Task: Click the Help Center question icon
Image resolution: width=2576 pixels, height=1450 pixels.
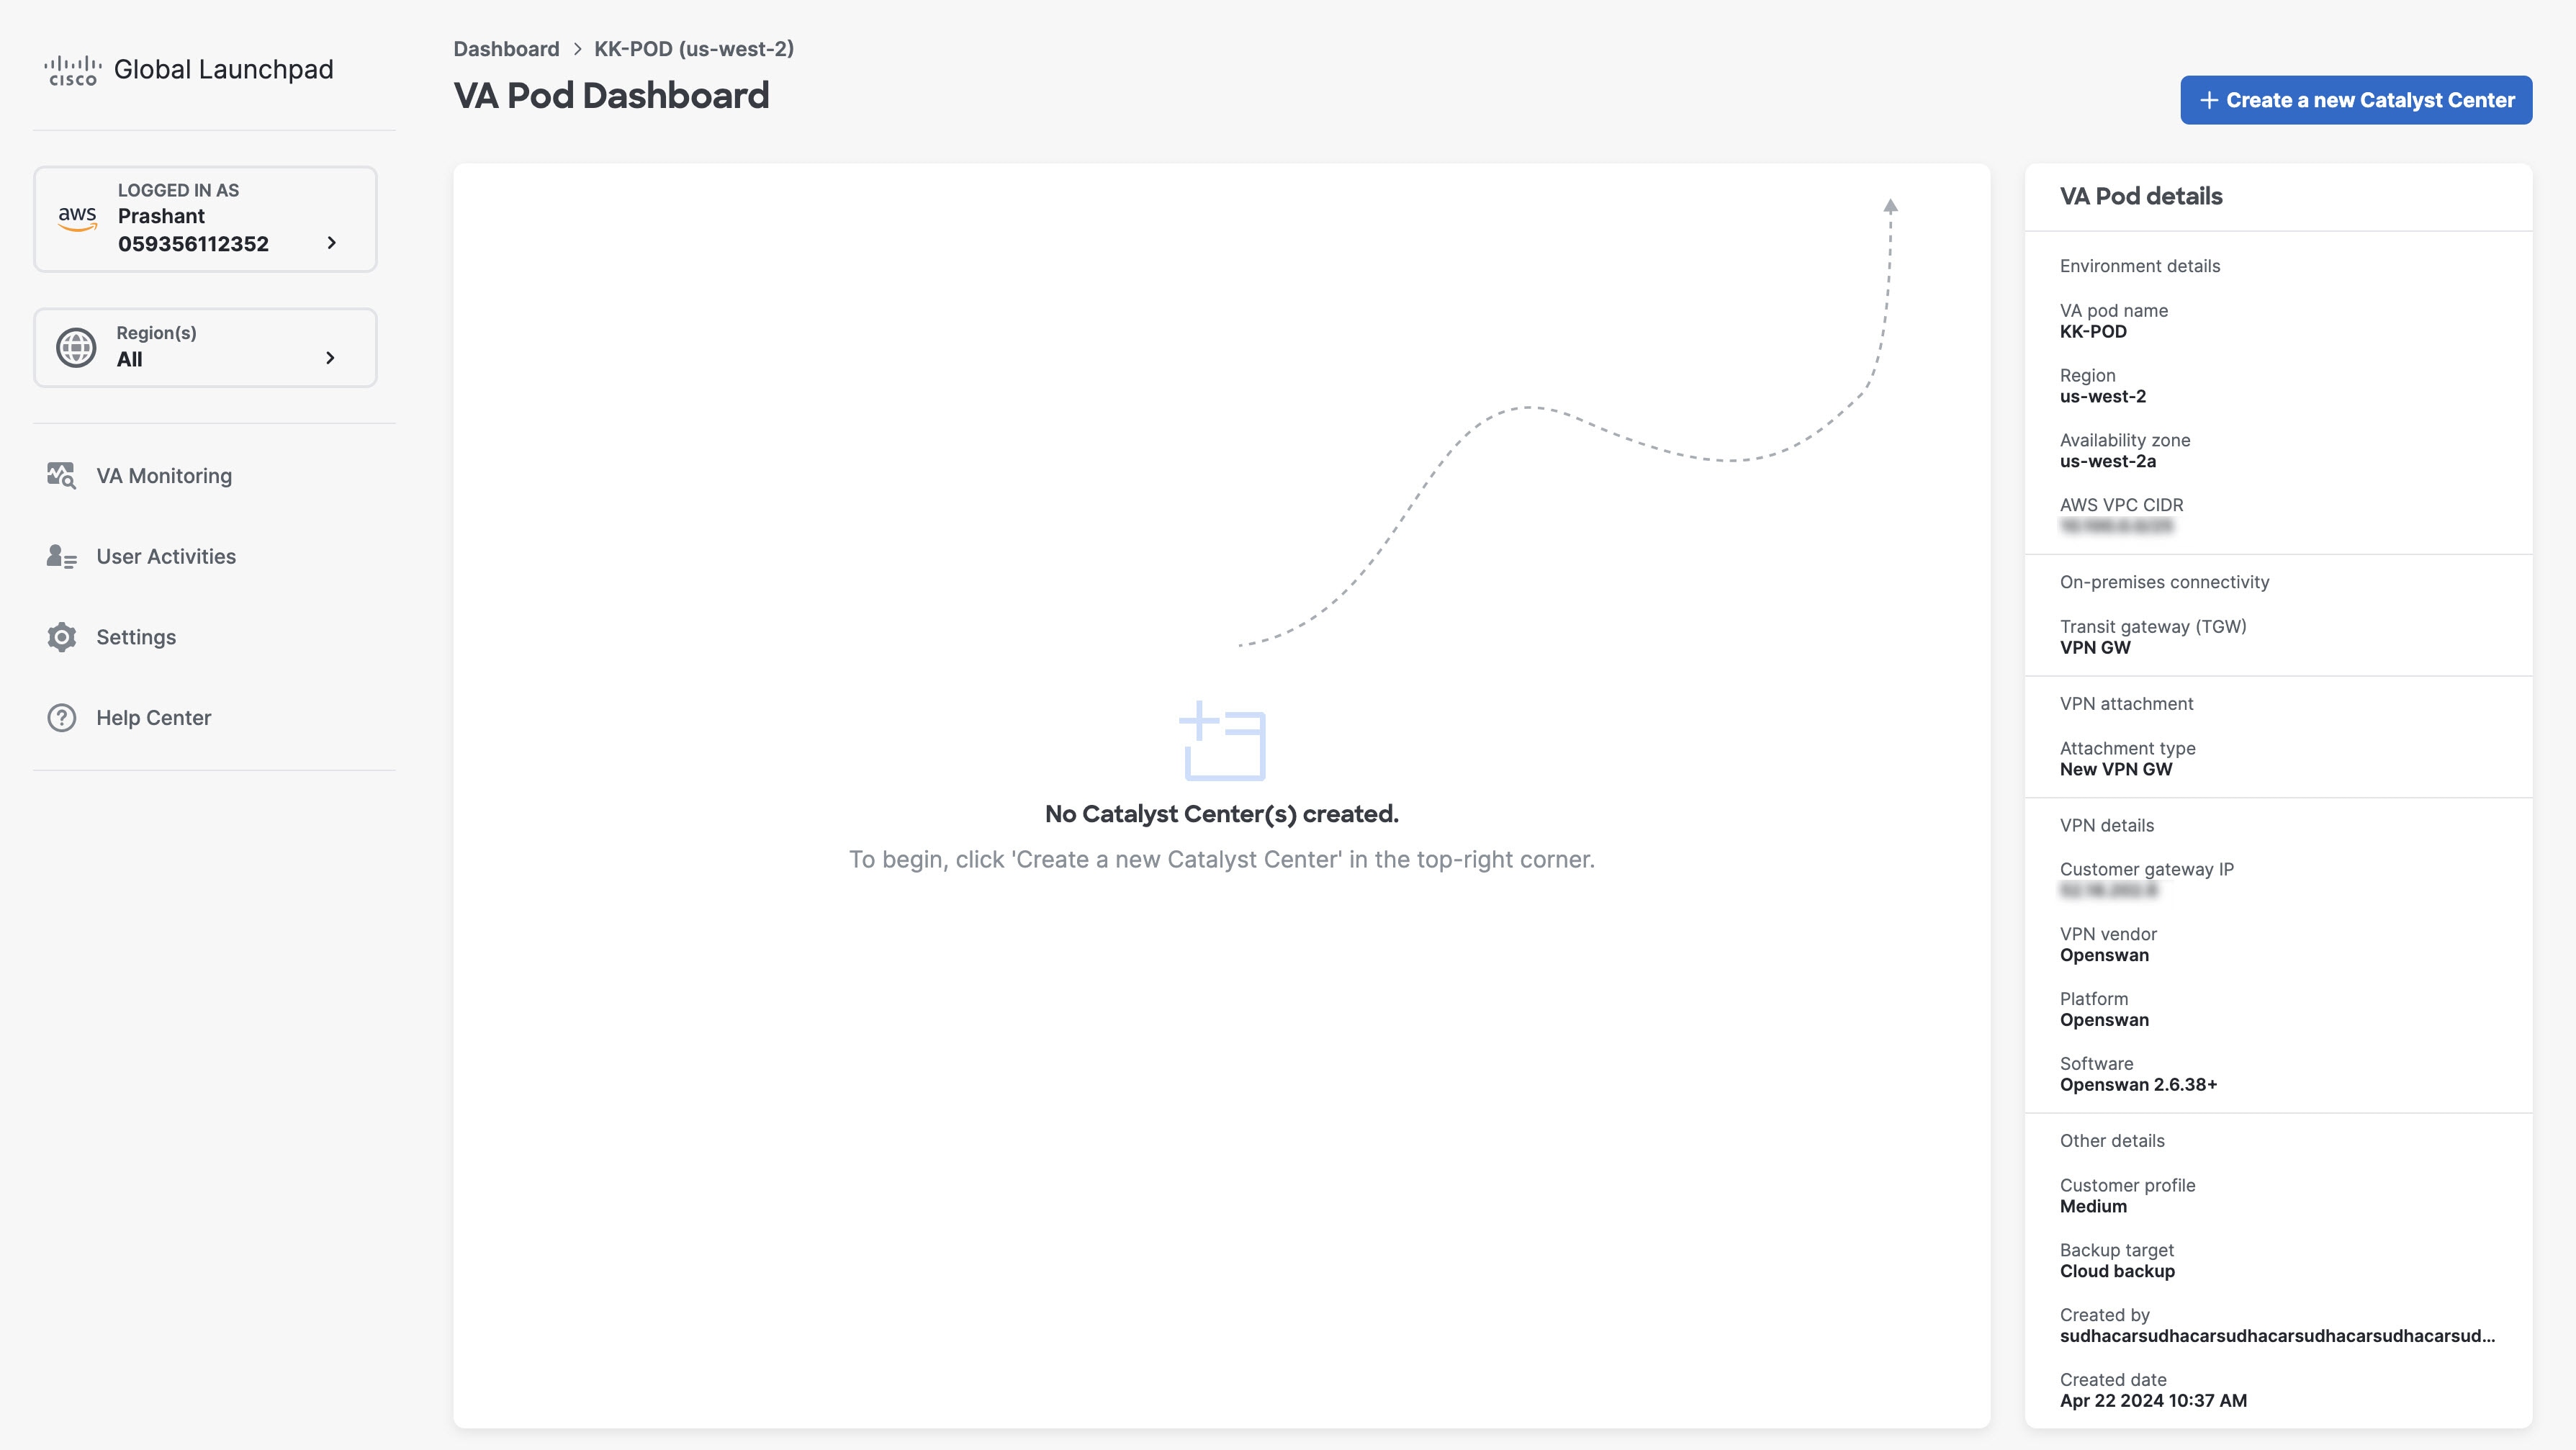Action: pyautogui.click(x=62, y=718)
